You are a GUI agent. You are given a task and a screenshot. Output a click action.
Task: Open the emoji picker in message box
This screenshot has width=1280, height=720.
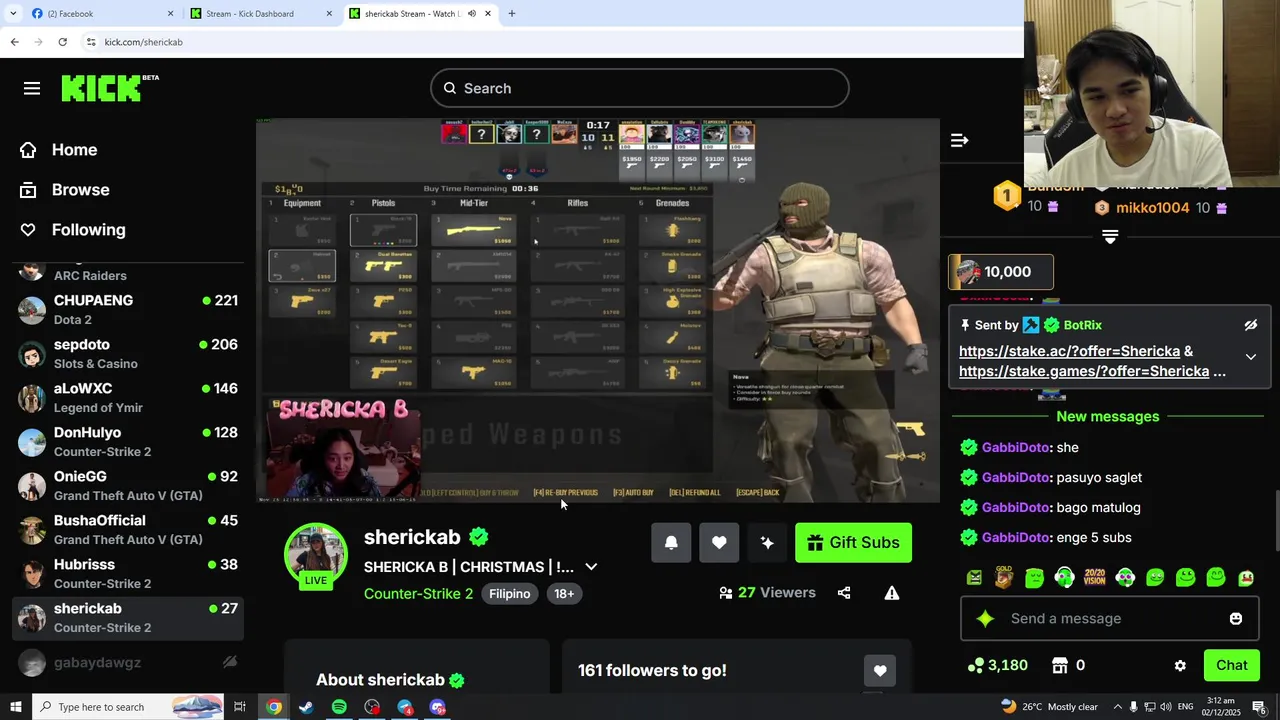[1236, 618]
